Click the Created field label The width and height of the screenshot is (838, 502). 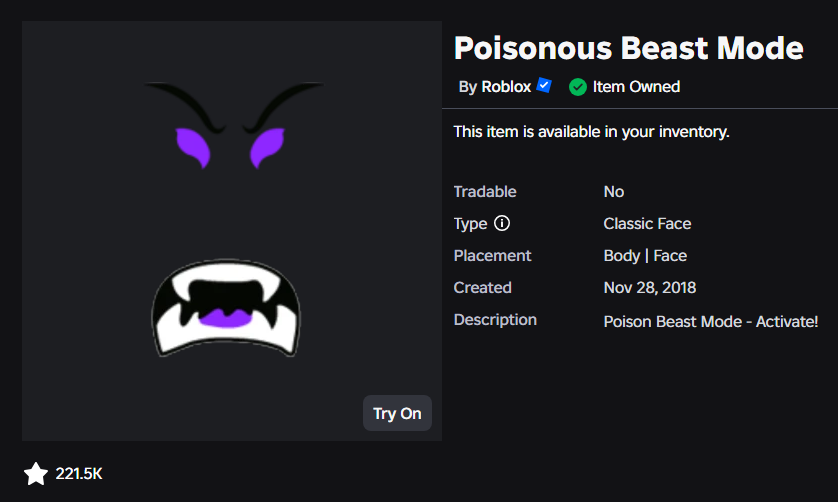tap(483, 288)
